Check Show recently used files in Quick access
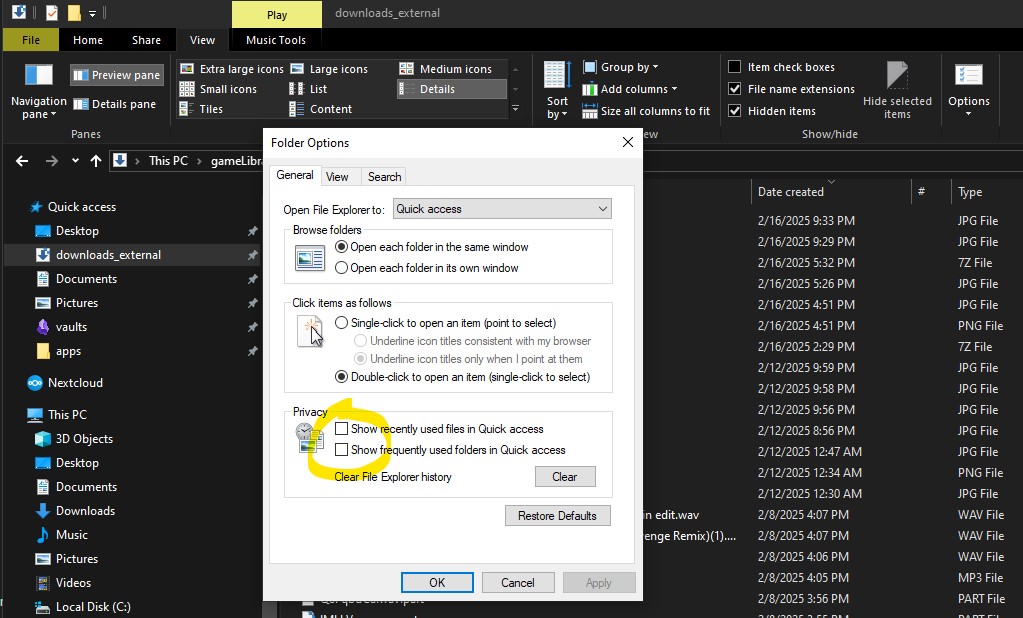The height and width of the screenshot is (618, 1023). click(343, 428)
